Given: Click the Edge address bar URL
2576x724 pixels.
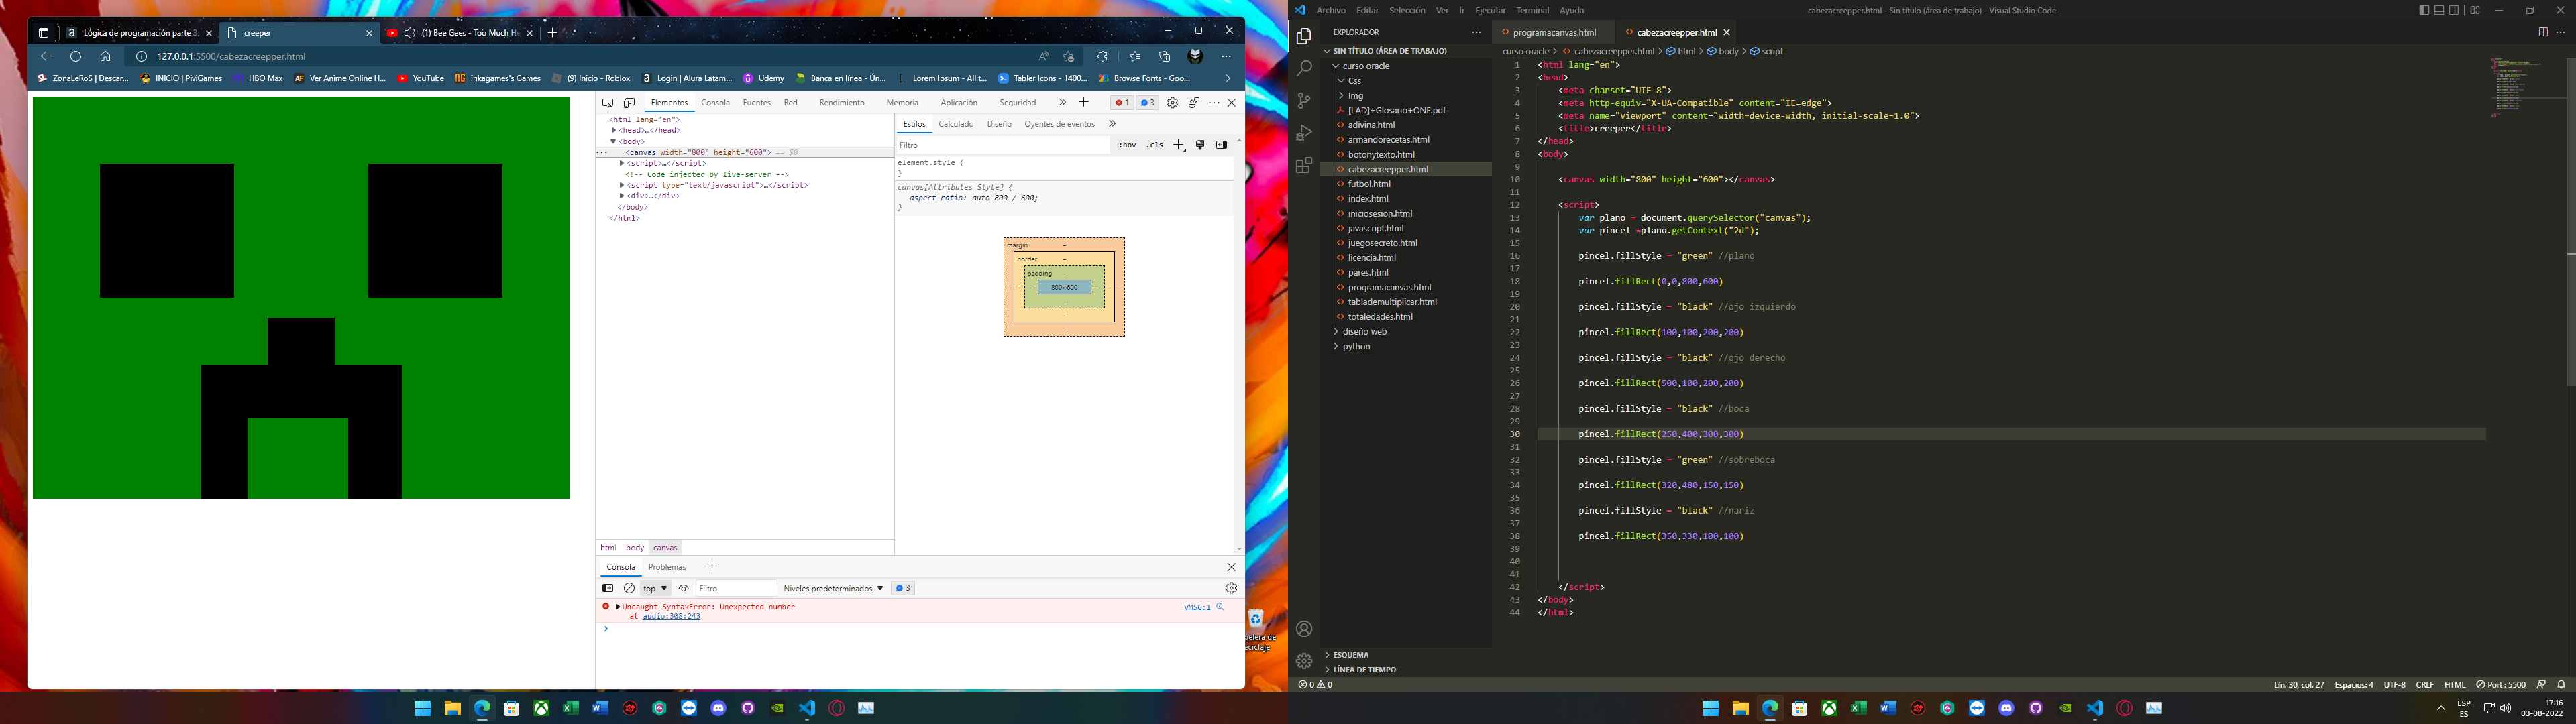Looking at the screenshot, I should coord(231,56).
